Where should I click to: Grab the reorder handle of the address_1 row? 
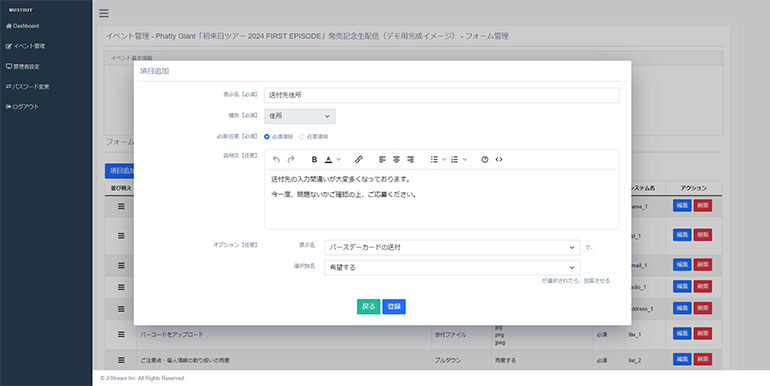121,309
